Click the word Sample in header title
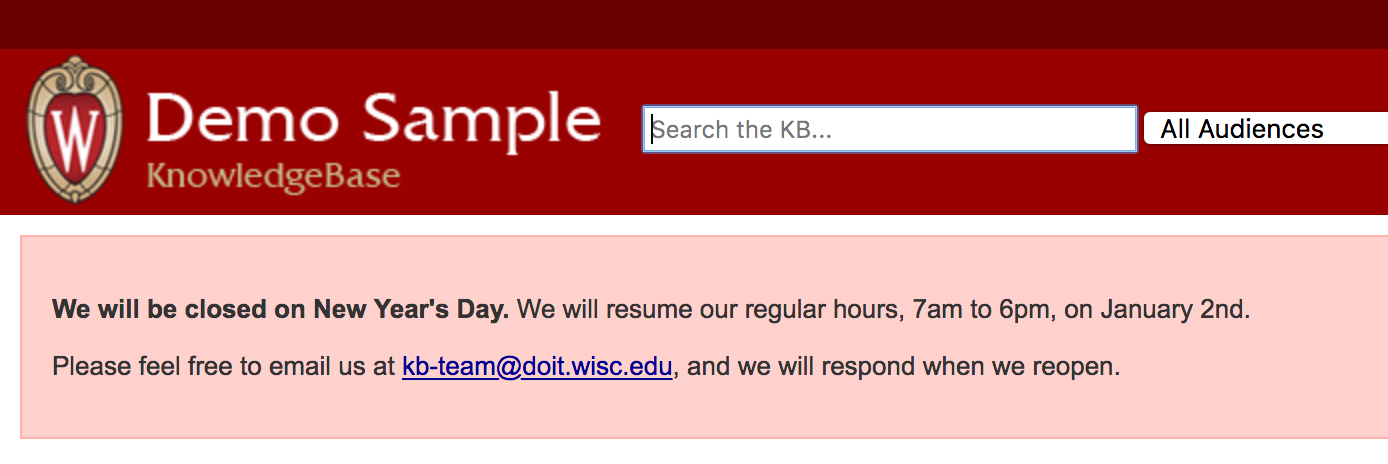Viewport: 1388px width, 464px height. [481, 120]
